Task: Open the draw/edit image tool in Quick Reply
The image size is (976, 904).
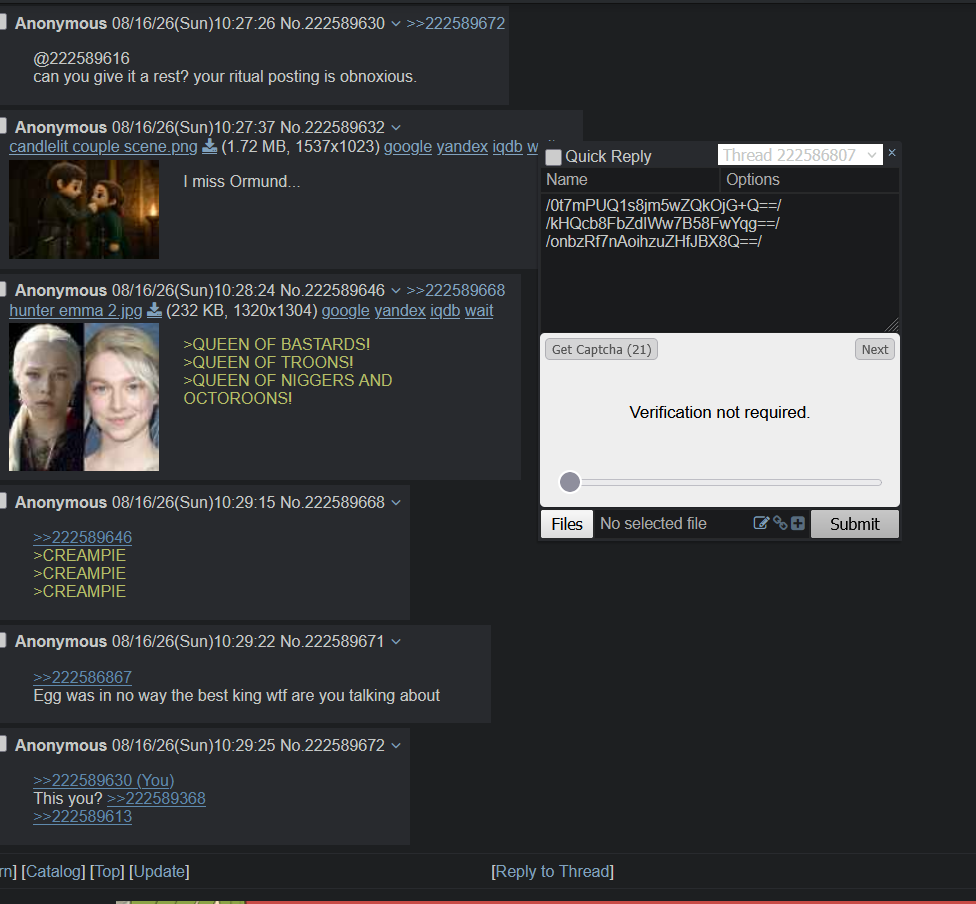Action: pos(761,523)
